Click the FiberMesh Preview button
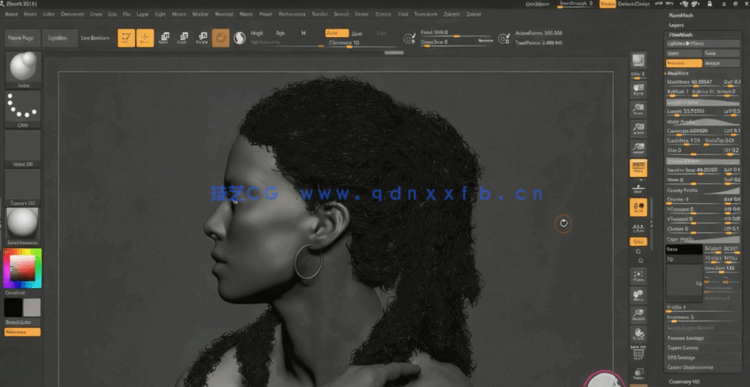Image resolution: width=750 pixels, height=387 pixels. 684,63
